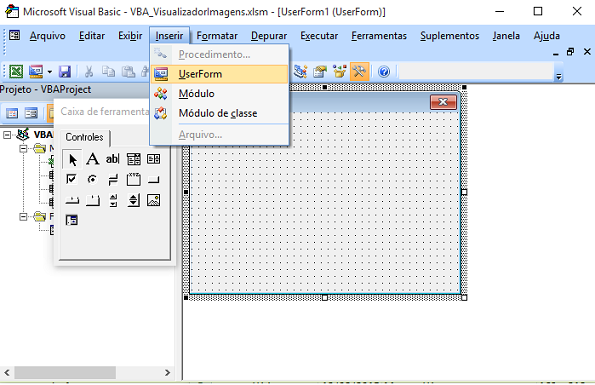The width and height of the screenshot is (595, 385).
Task: Select the CheckBox control in toolbox
Action: click(x=71, y=179)
